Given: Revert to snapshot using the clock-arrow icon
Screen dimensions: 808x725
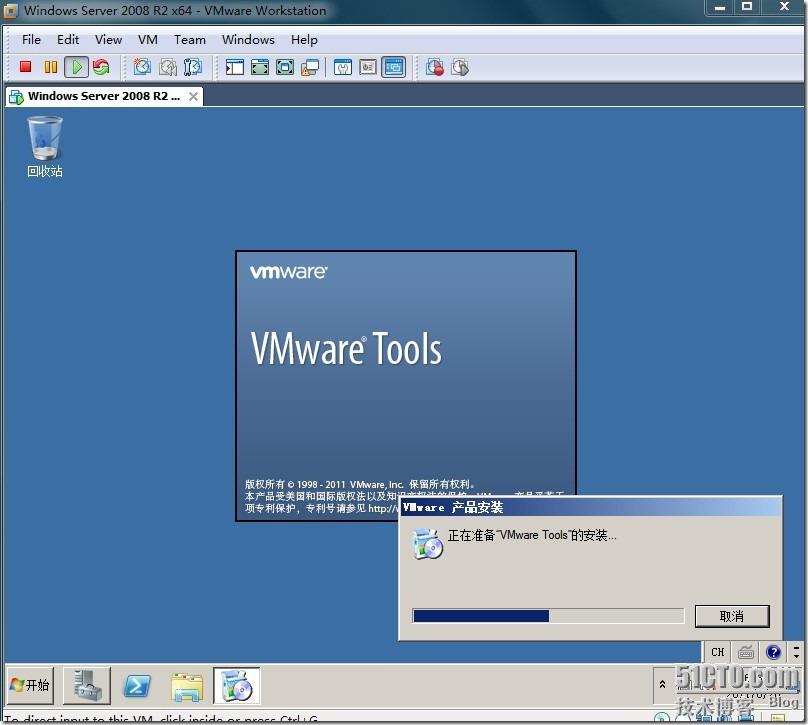Looking at the screenshot, I should [x=167, y=67].
